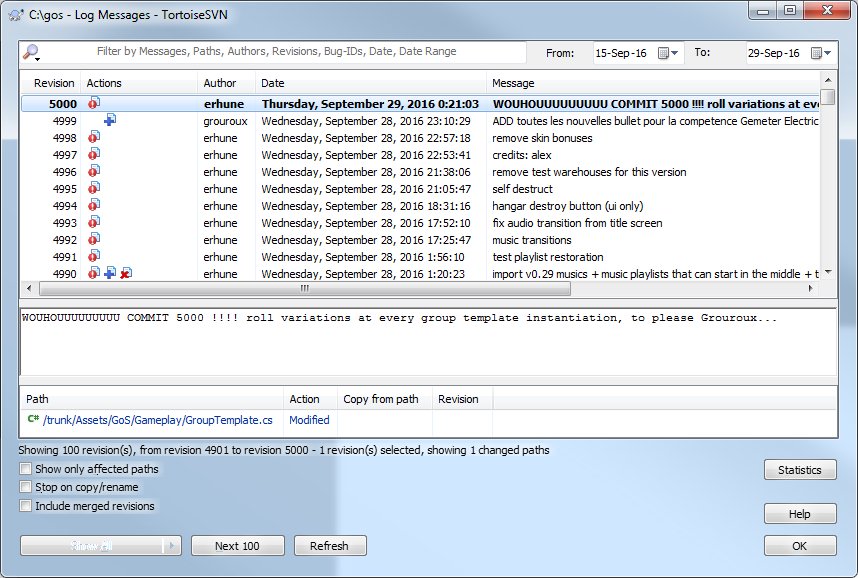Click modified action icon for revision 4993
Screen dimensions: 858x578
point(94,222)
